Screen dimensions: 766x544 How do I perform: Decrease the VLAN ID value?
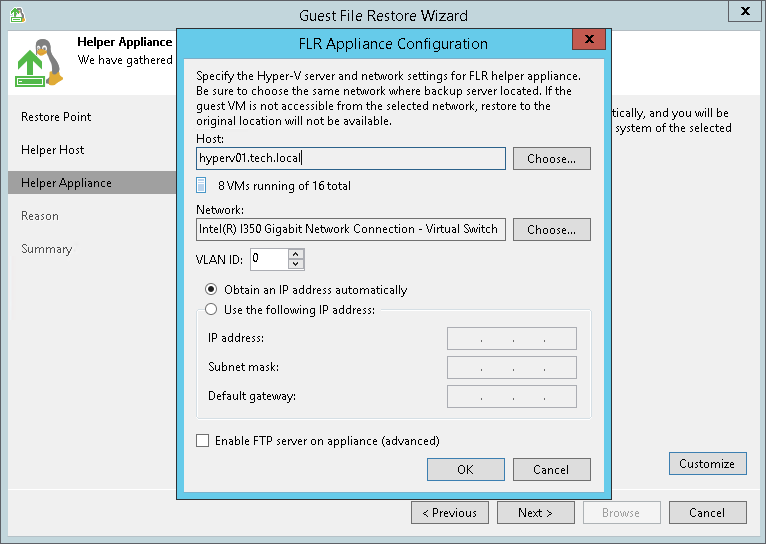296,264
